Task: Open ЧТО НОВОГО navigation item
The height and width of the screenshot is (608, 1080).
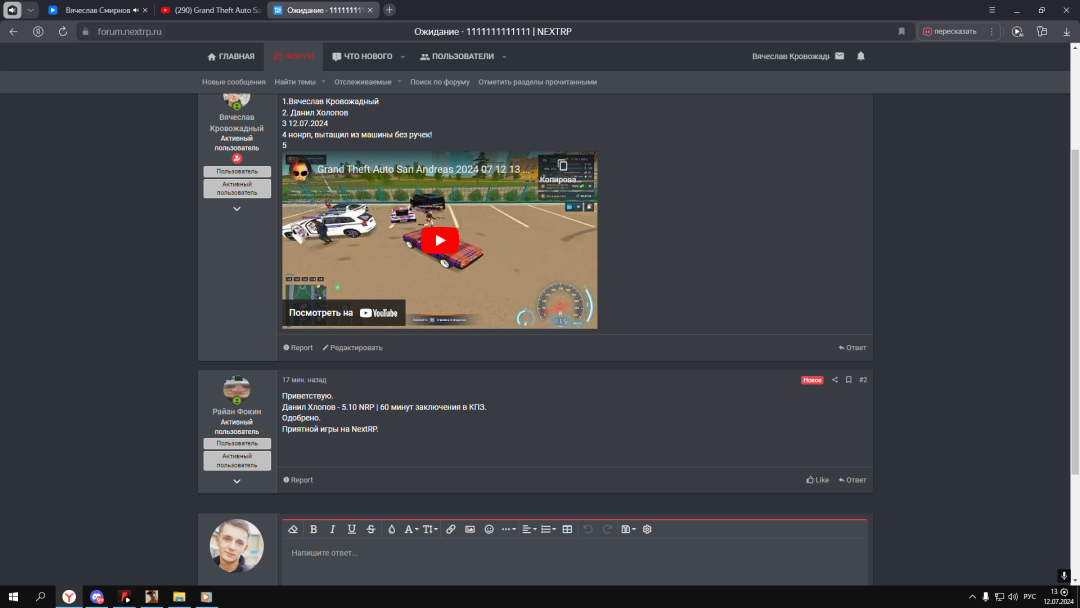Action: click(362, 56)
